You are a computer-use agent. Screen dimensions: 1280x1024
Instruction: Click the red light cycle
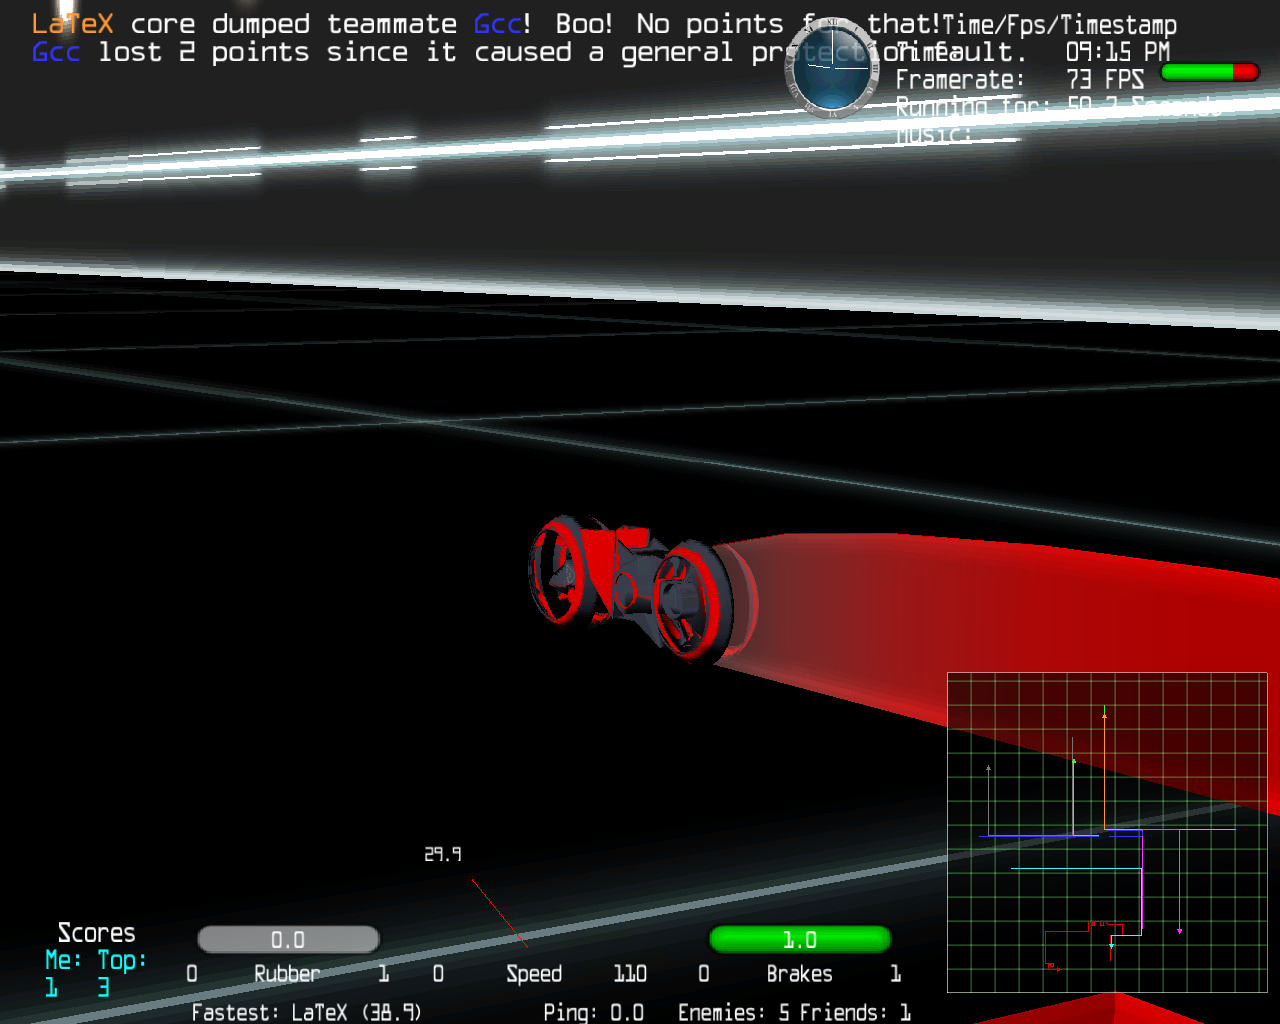[630, 586]
